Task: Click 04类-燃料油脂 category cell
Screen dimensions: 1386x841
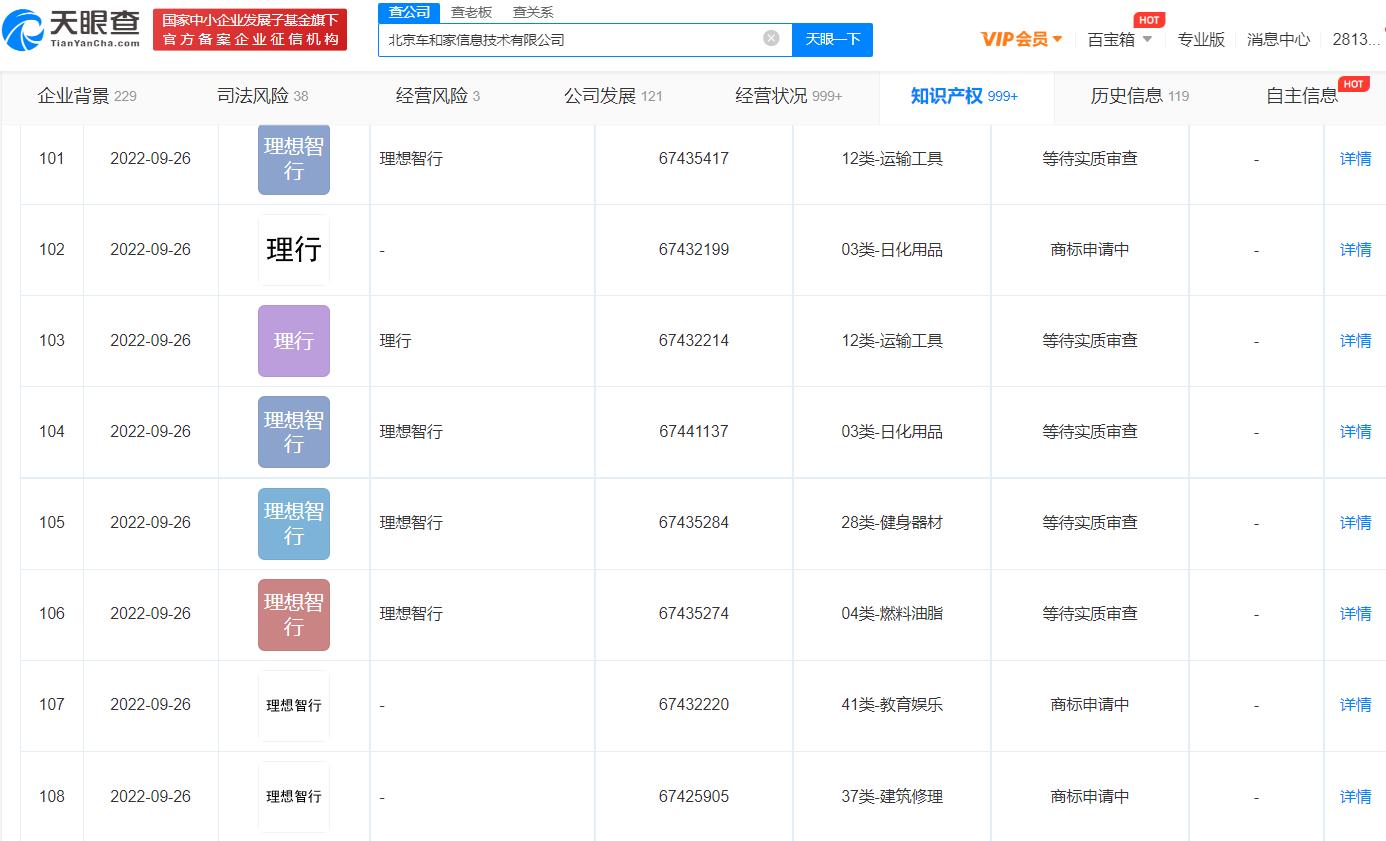Action: coord(892,614)
